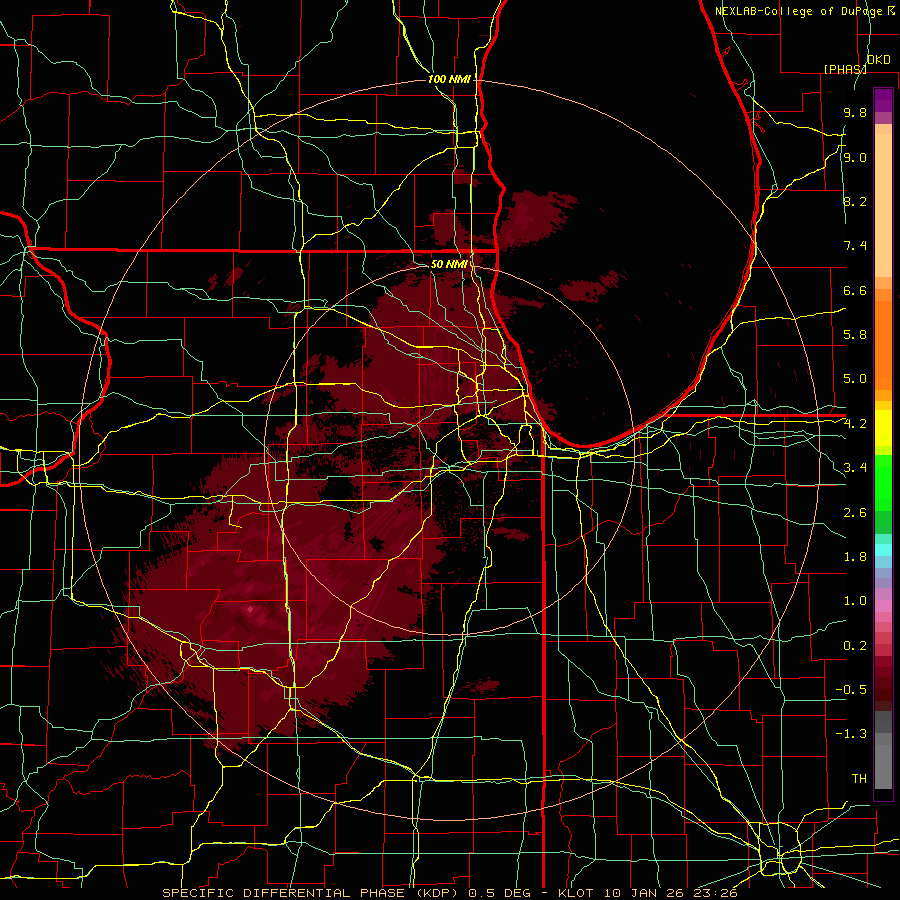This screenshot has width=900, height=900.
Task: Click the cyan band of the color scale
Action: (x=883, y=550)
